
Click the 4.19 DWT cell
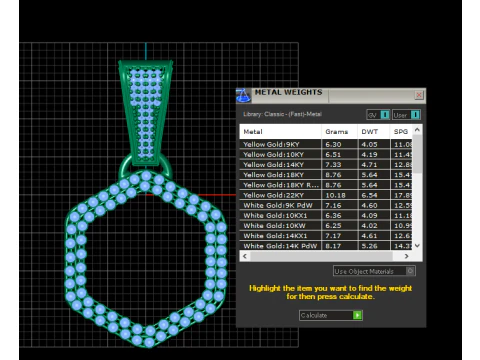[x=374, y=155]
